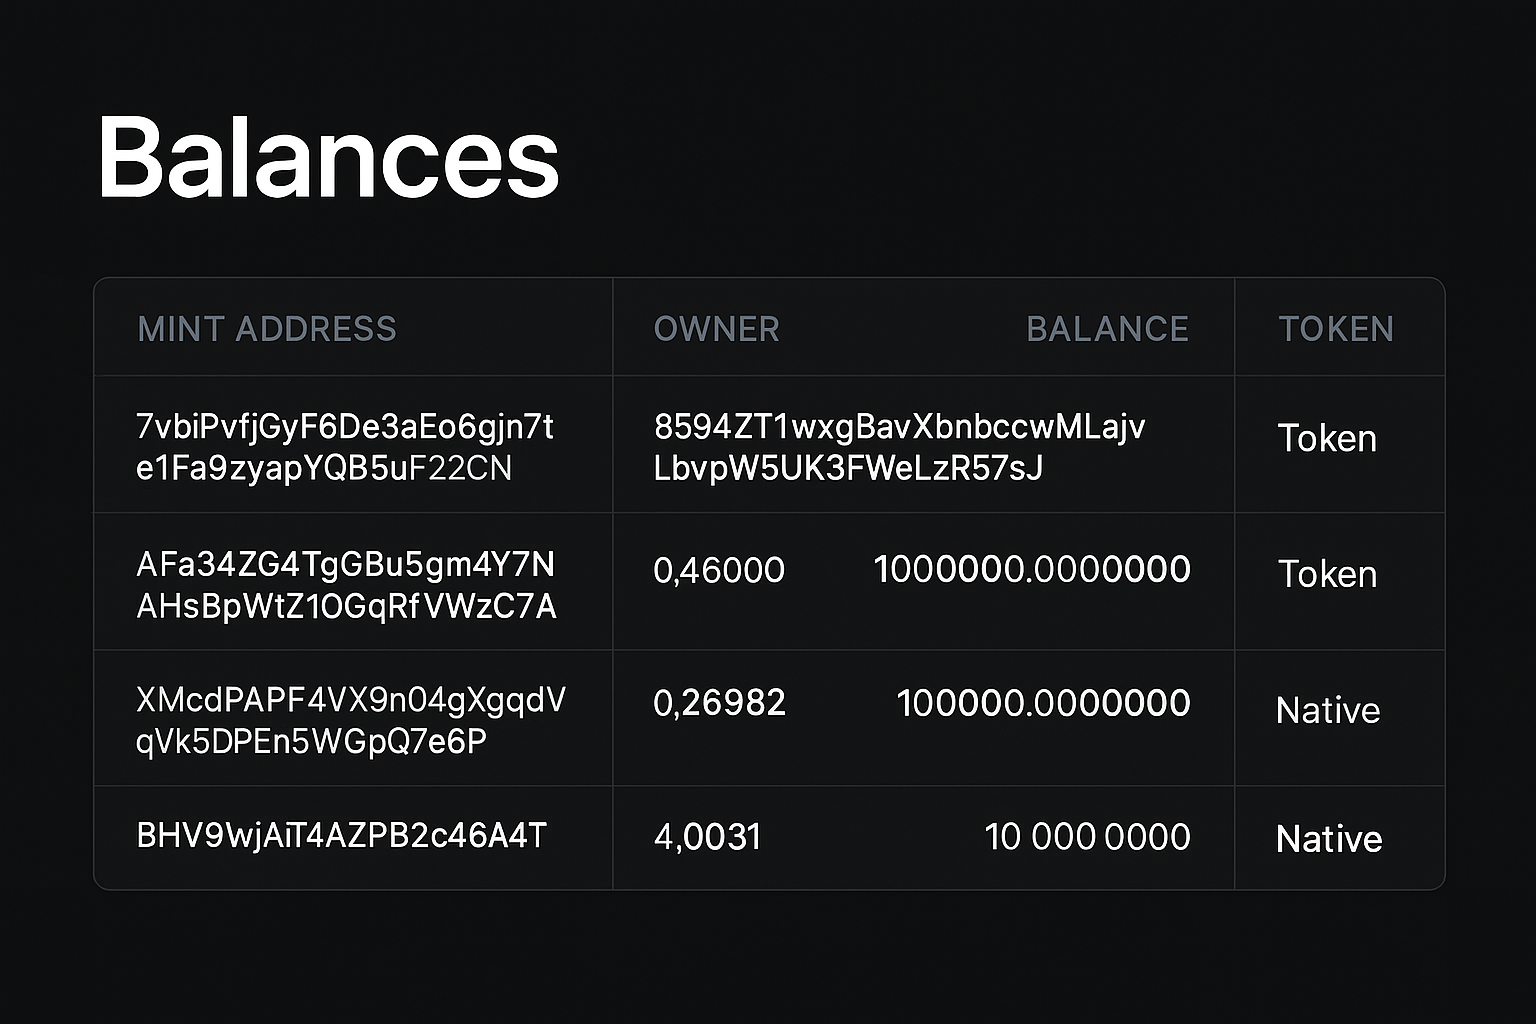
Task: Select balance 100000.0000000
Action: (1043, 703)
